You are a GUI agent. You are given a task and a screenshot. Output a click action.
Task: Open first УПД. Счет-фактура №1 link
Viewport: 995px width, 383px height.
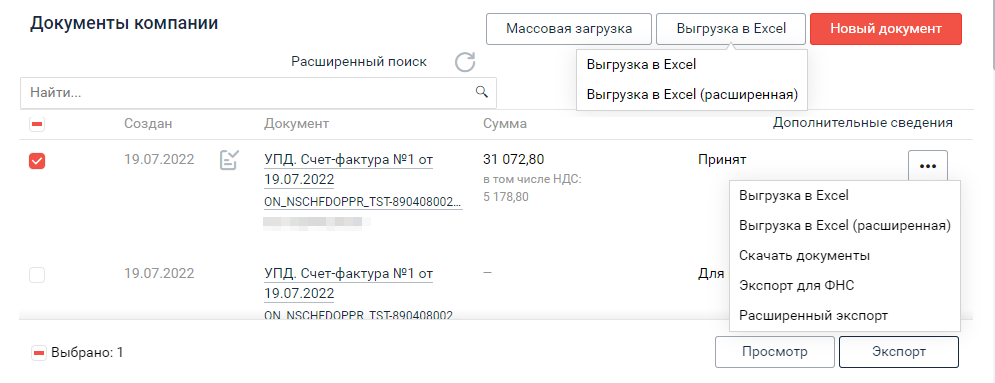[x=348, y=169]
